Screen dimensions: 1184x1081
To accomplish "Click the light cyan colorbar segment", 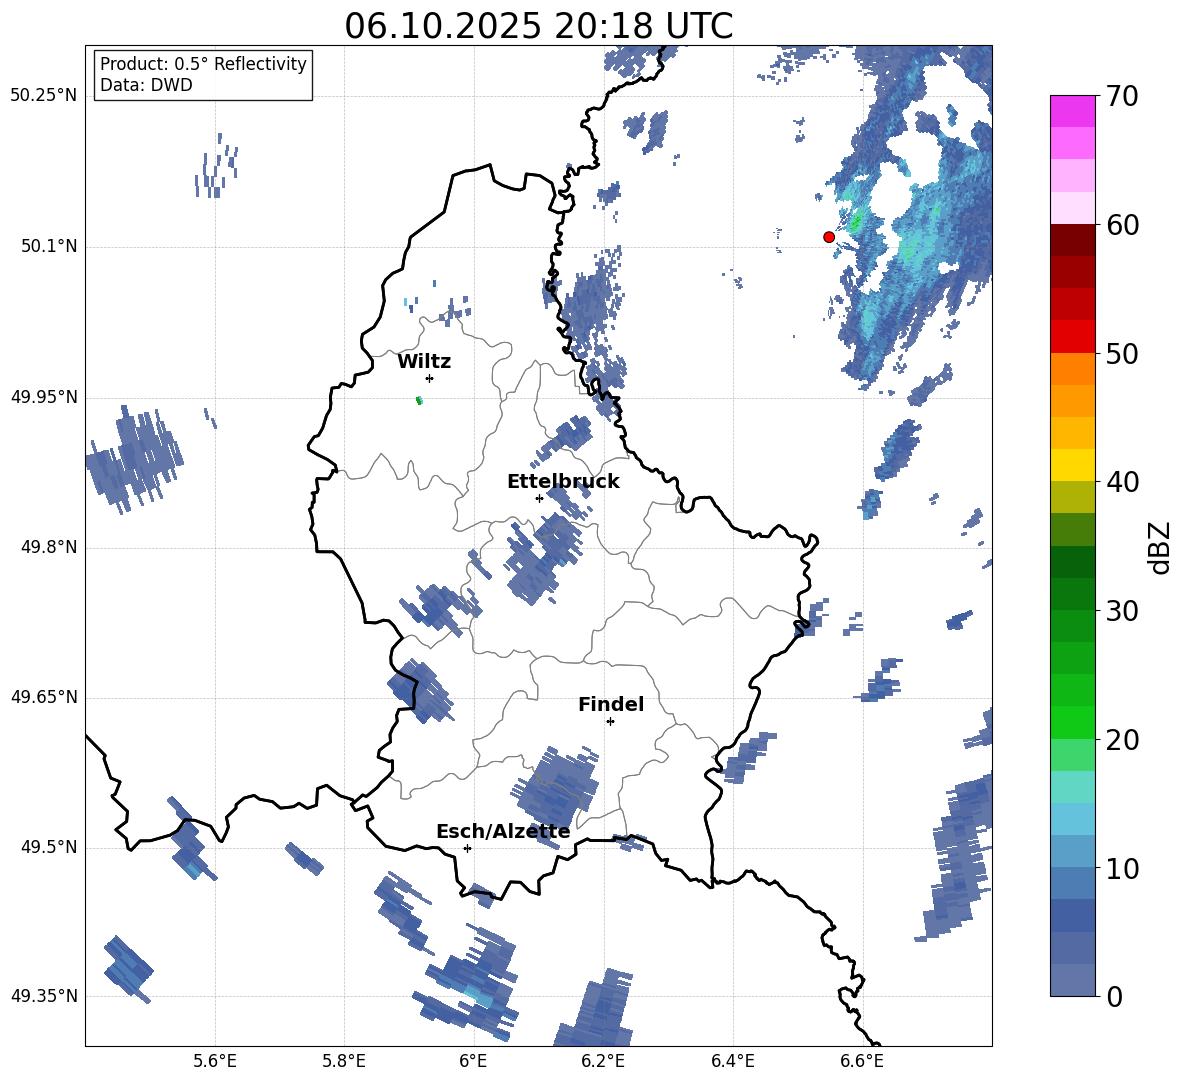I will click(x=1072, y=787).
